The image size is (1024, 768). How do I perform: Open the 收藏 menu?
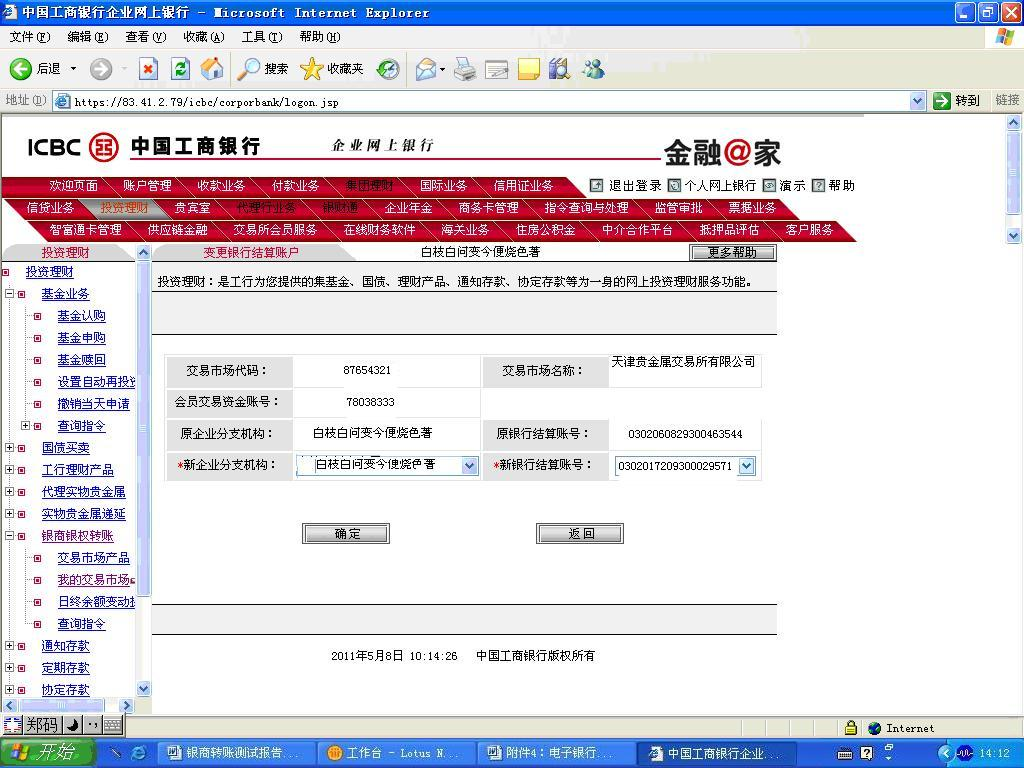[204, 37]
